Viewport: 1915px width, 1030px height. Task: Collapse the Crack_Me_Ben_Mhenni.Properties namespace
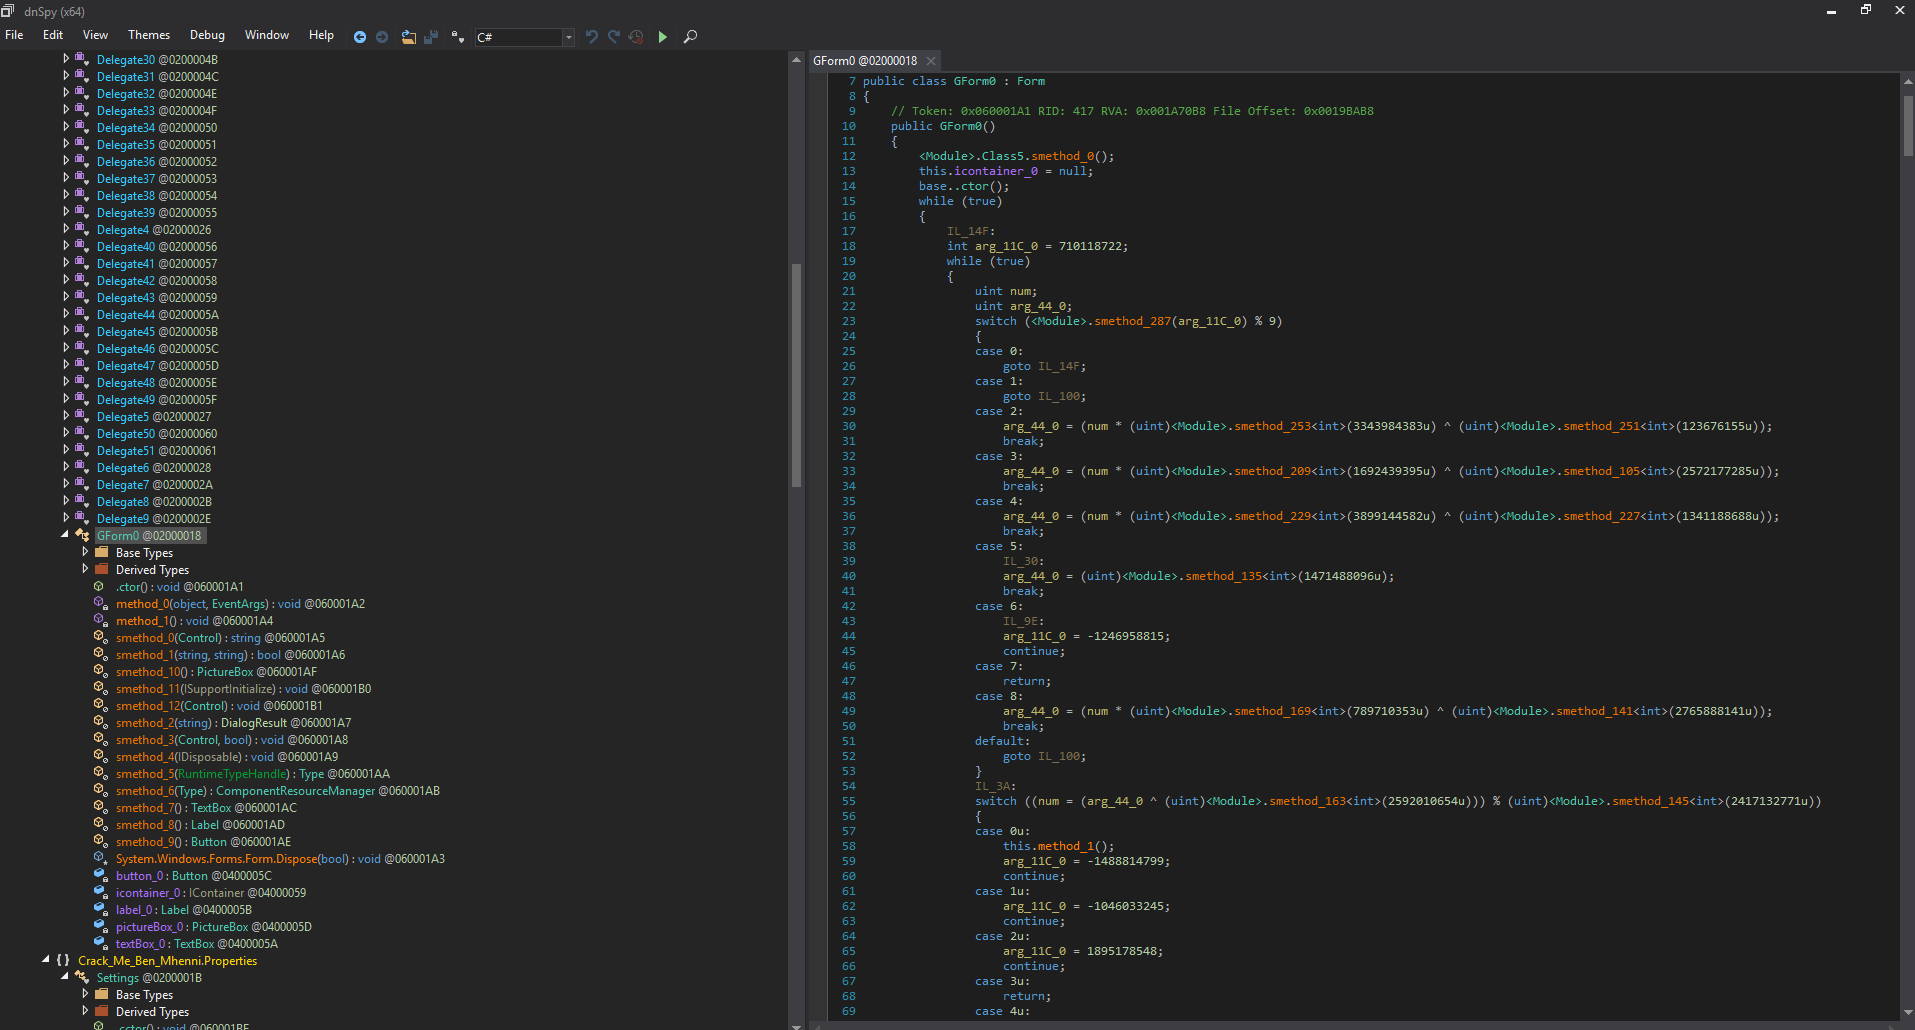pos(46,960)
